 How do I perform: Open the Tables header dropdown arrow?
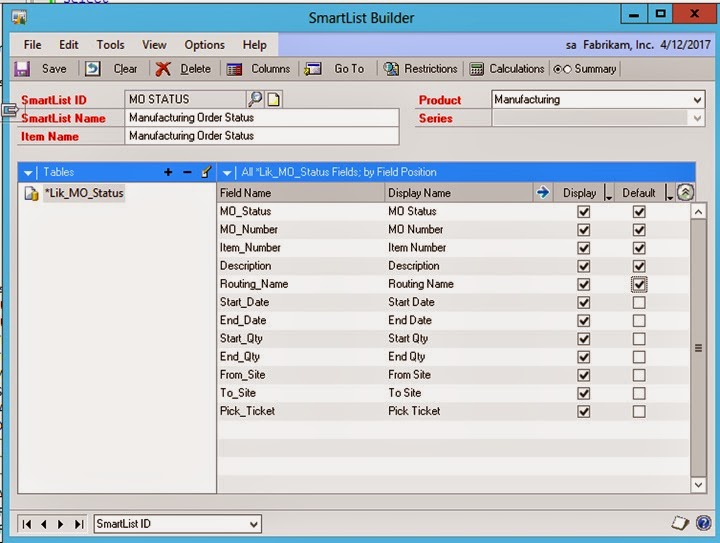pyautogui.click(x=28, y=173)
